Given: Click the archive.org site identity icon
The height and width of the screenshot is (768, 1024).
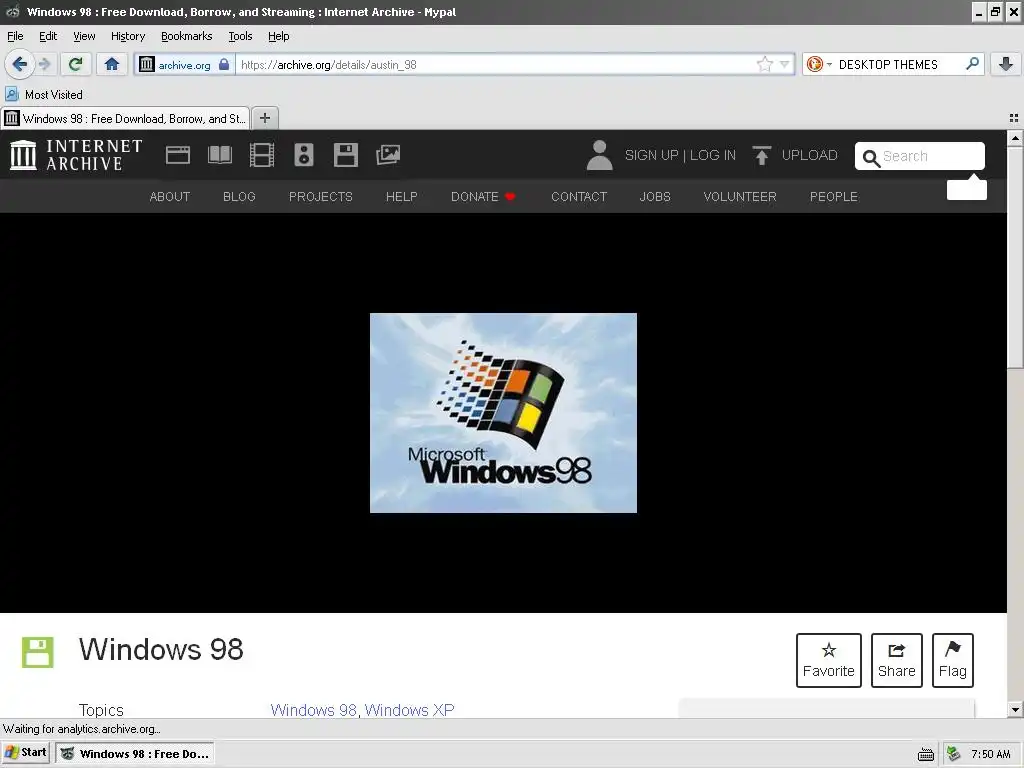Looking at the screenshot, I should (146, 64).
